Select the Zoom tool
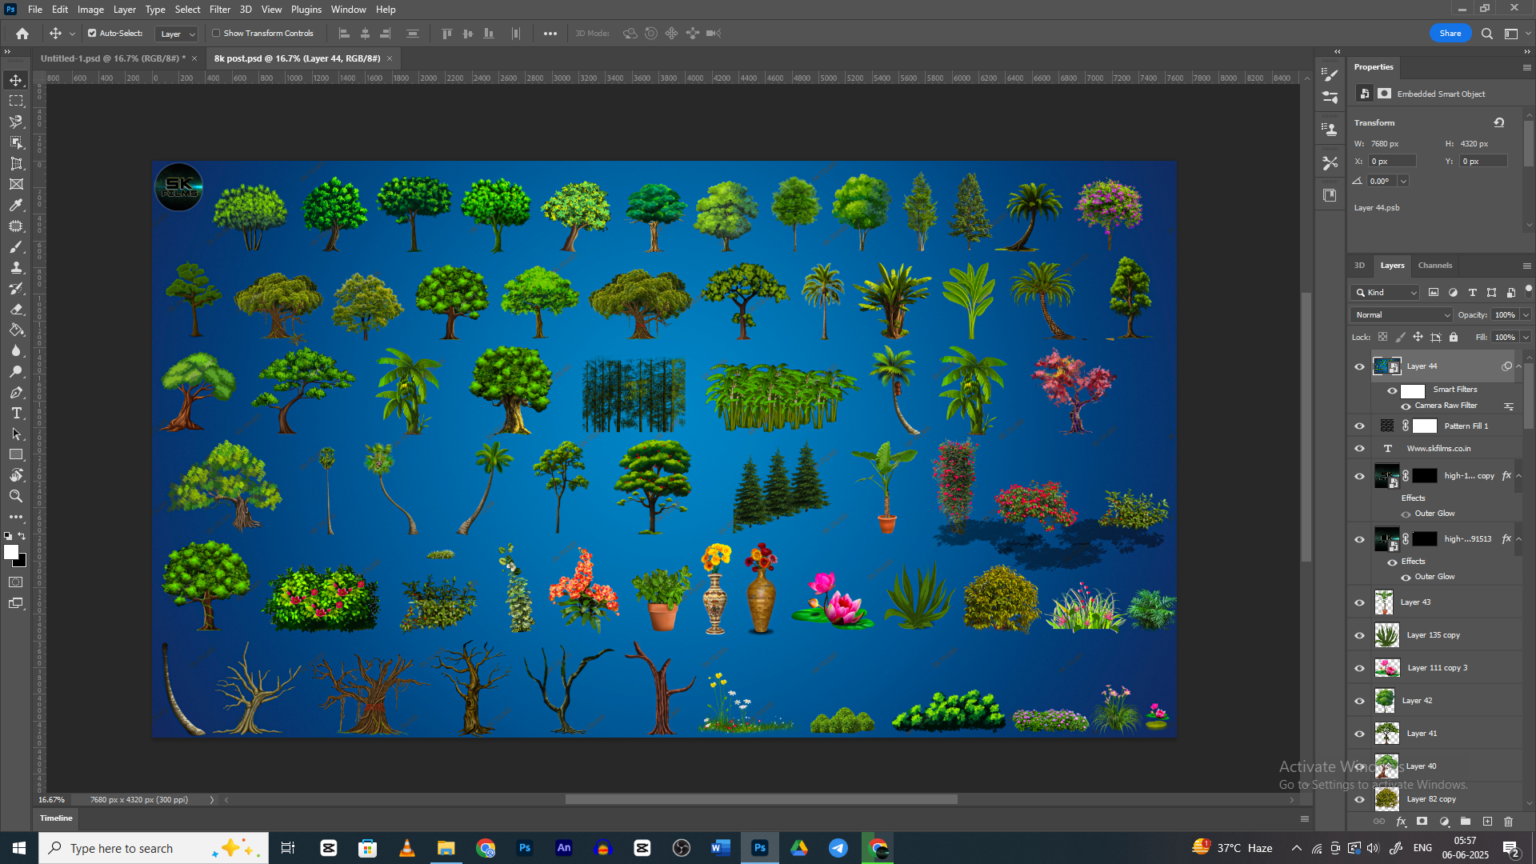1536x864 pixels. pyautogui.click(x=15, y=496)
